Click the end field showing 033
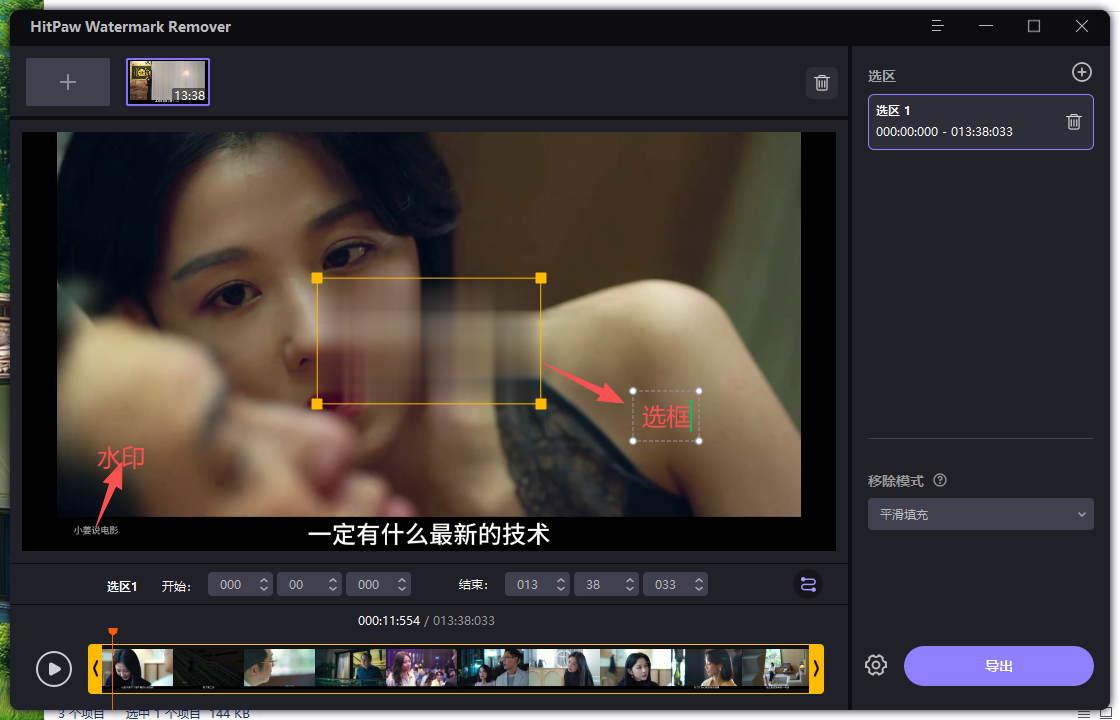 click(x=666, y=584)
